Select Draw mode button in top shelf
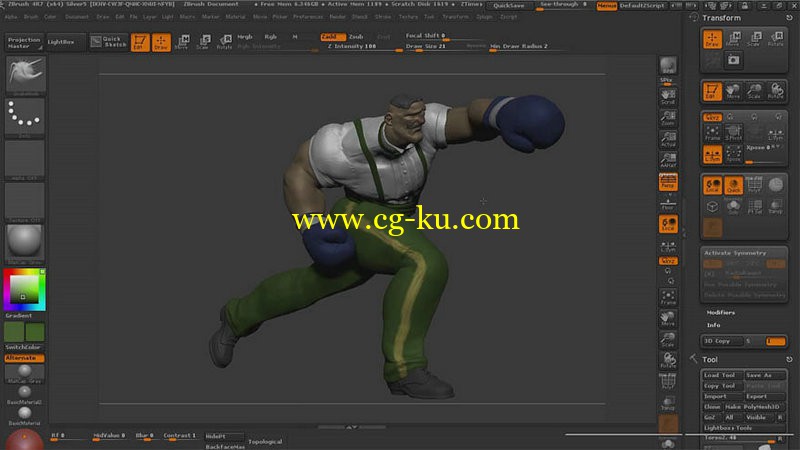 coord(161,42)
